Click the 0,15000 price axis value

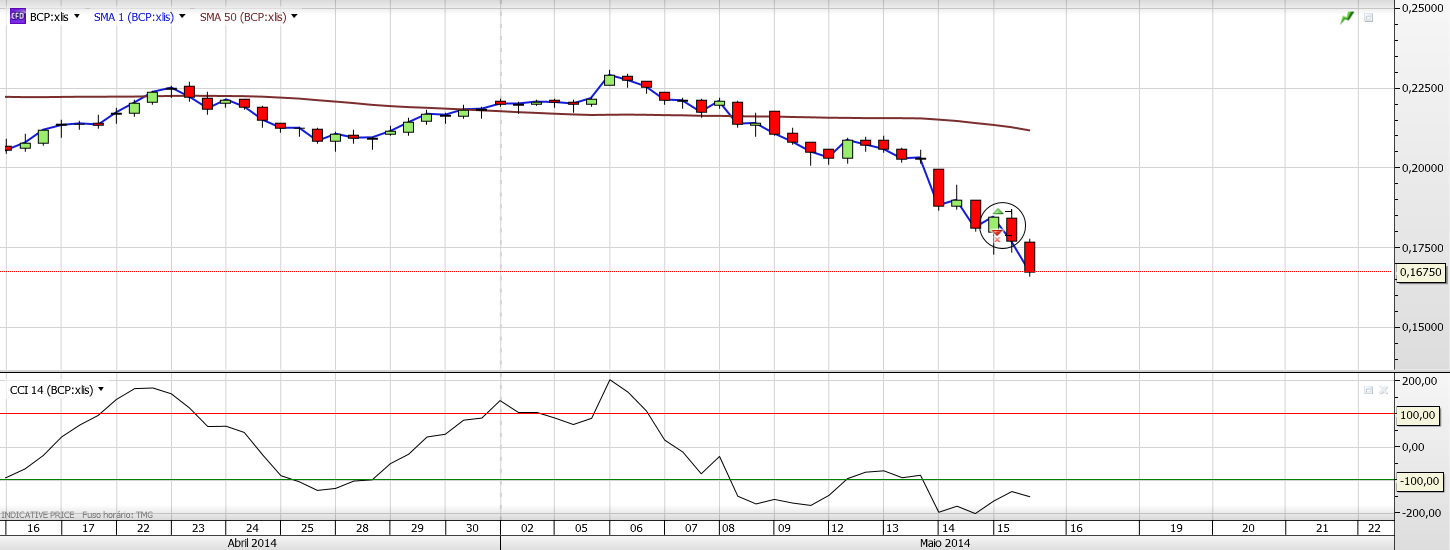[x=1424, y=327]
